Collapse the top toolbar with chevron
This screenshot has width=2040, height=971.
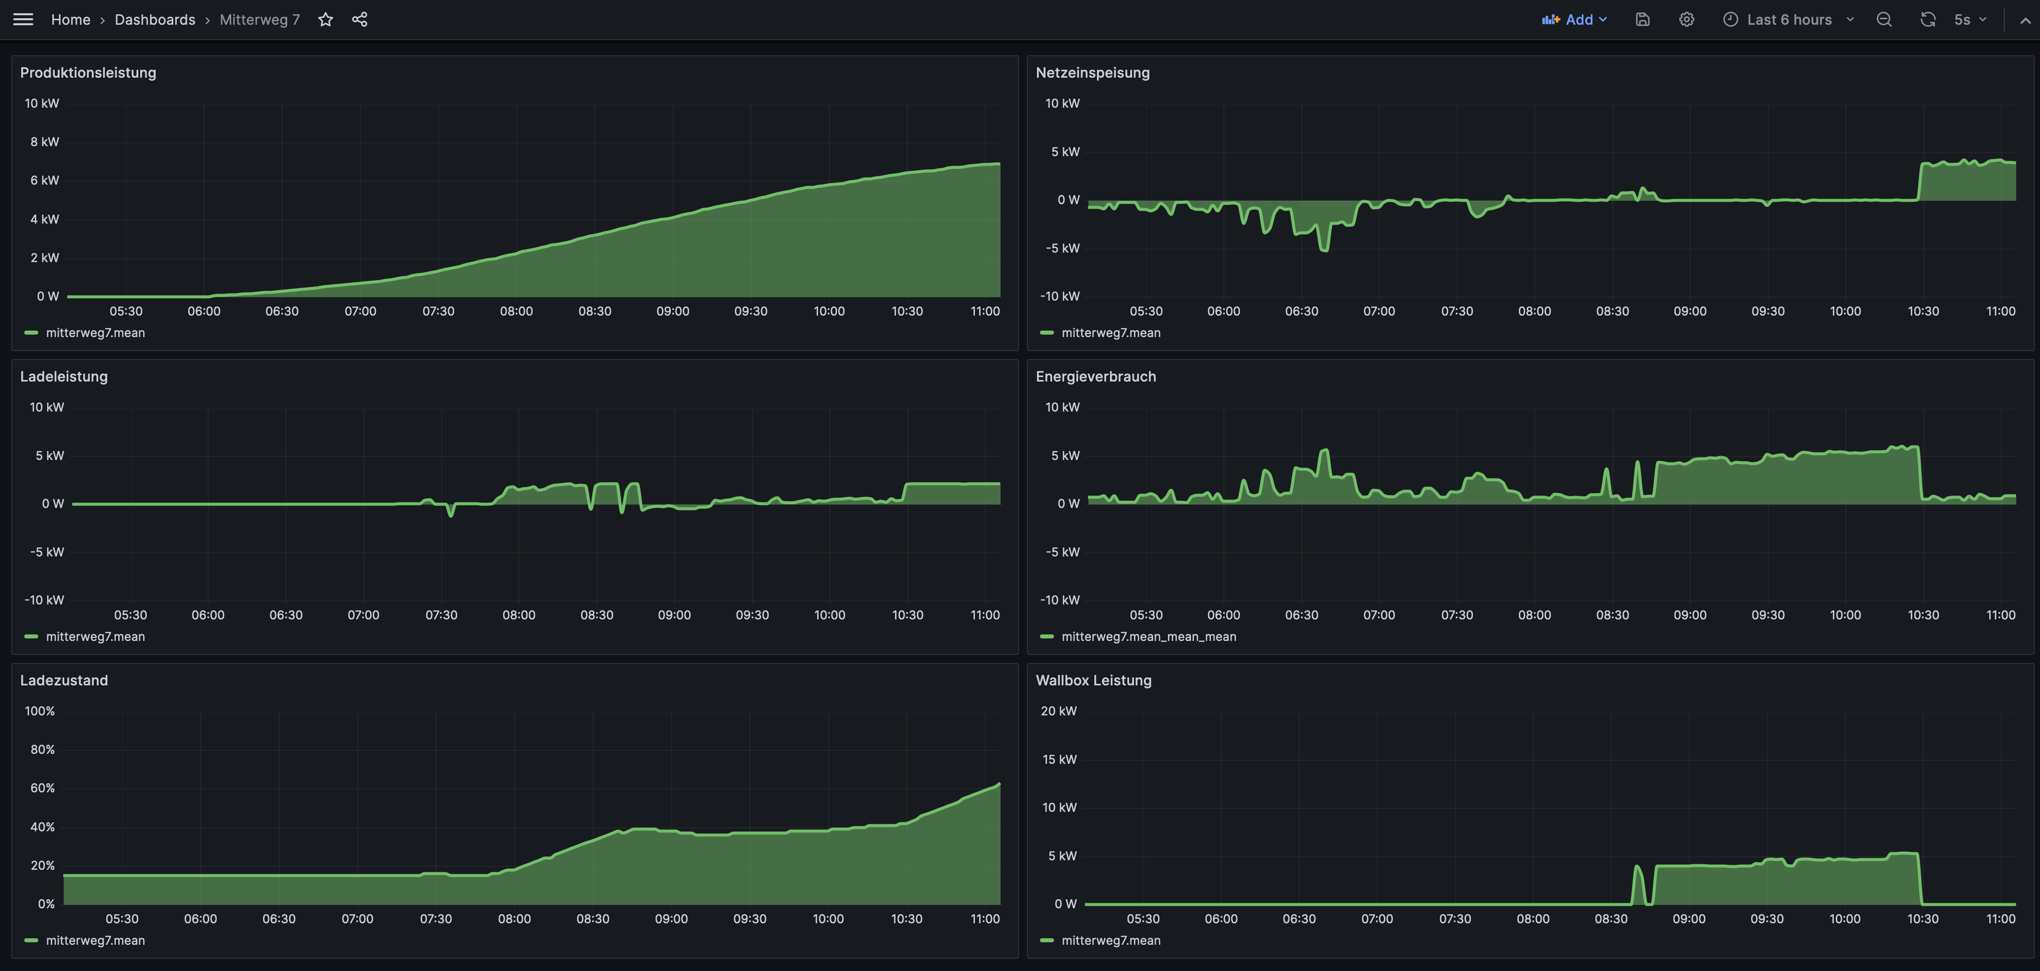[2025, 19]
